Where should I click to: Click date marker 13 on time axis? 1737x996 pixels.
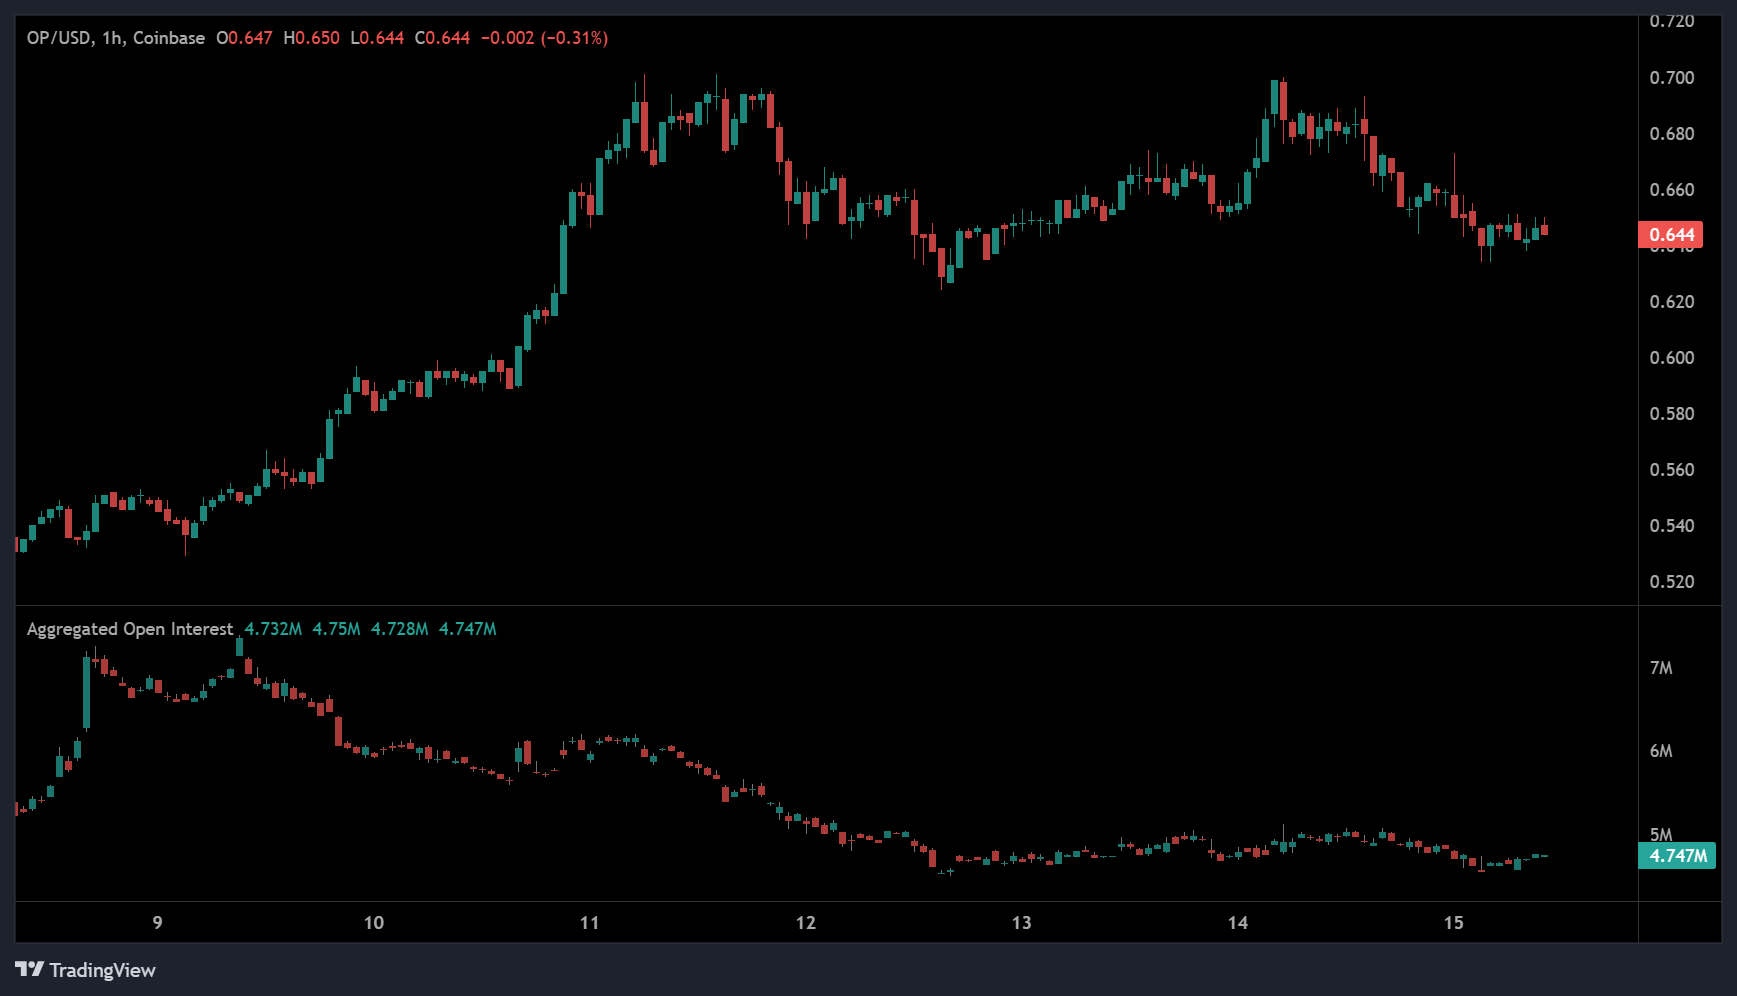1021,922
